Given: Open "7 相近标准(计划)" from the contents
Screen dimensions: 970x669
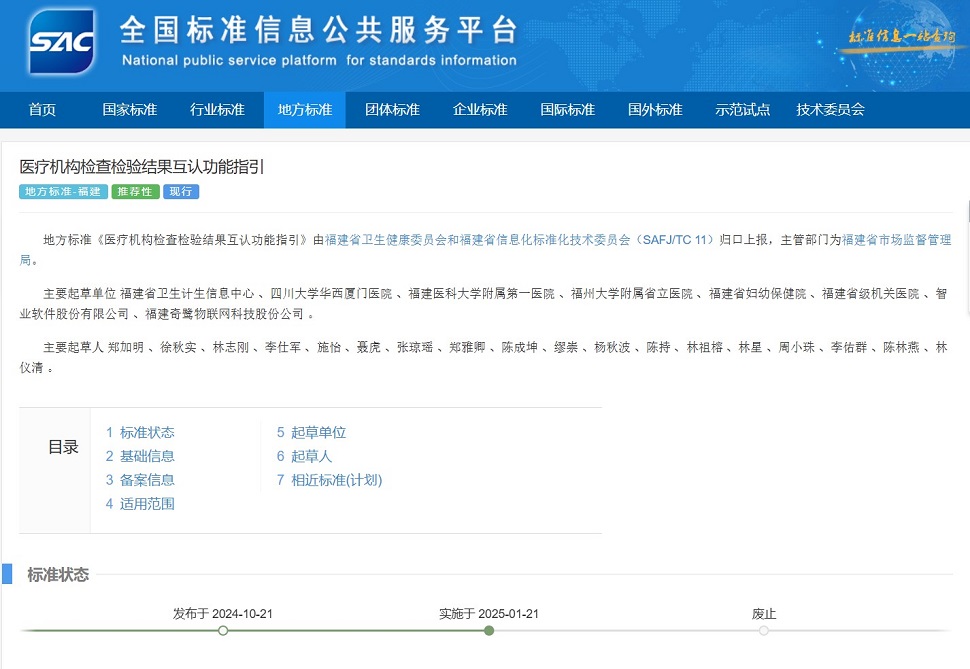Looking at the screenshot, I should (x=329, y=480).
